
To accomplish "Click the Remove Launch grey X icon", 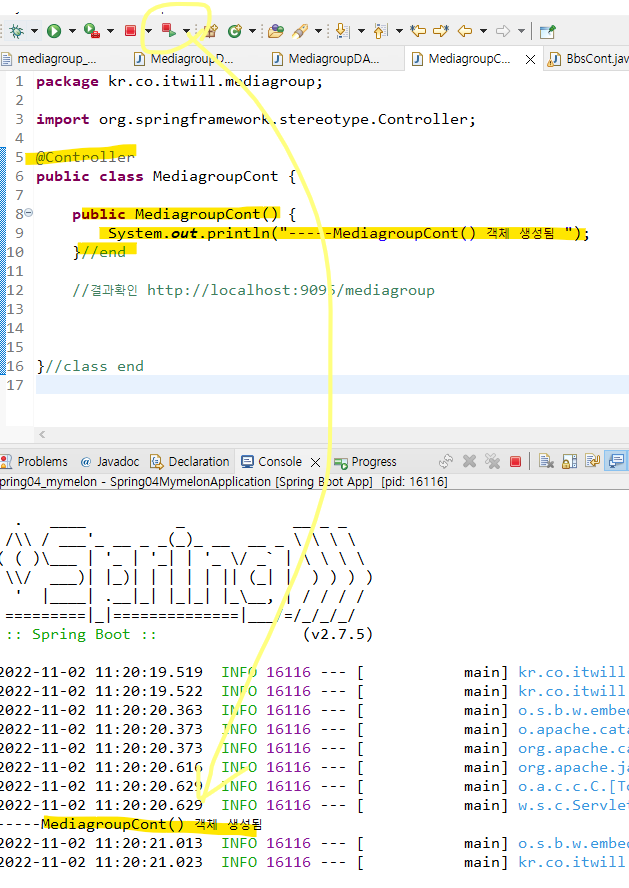I will tap(469, 462).
